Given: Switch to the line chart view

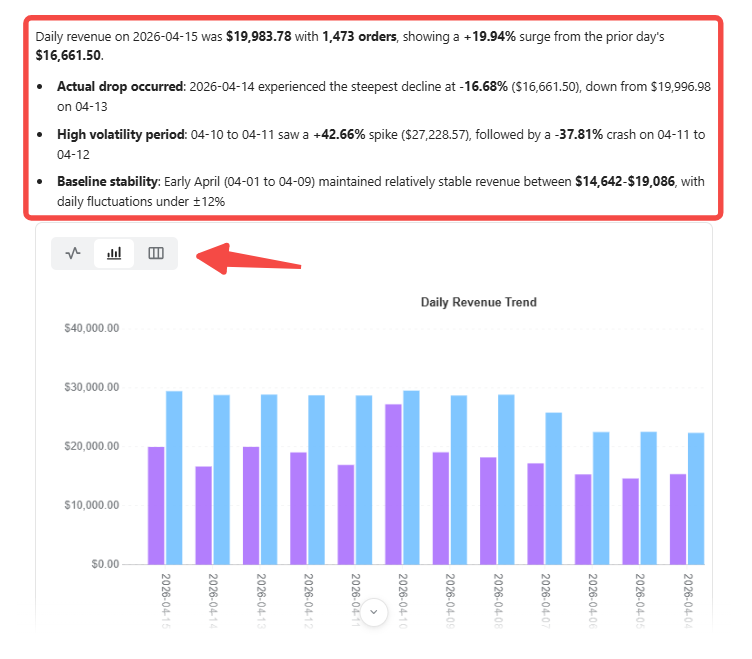Looking at the screenshot, I should 73,253.
